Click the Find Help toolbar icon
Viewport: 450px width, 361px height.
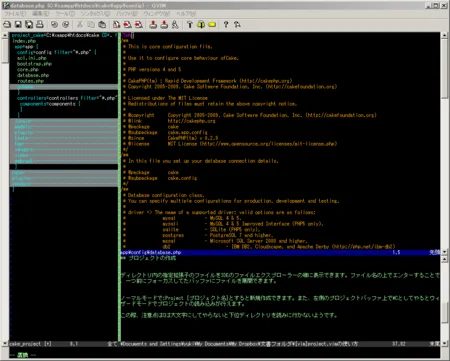click(x=237, y=24)
